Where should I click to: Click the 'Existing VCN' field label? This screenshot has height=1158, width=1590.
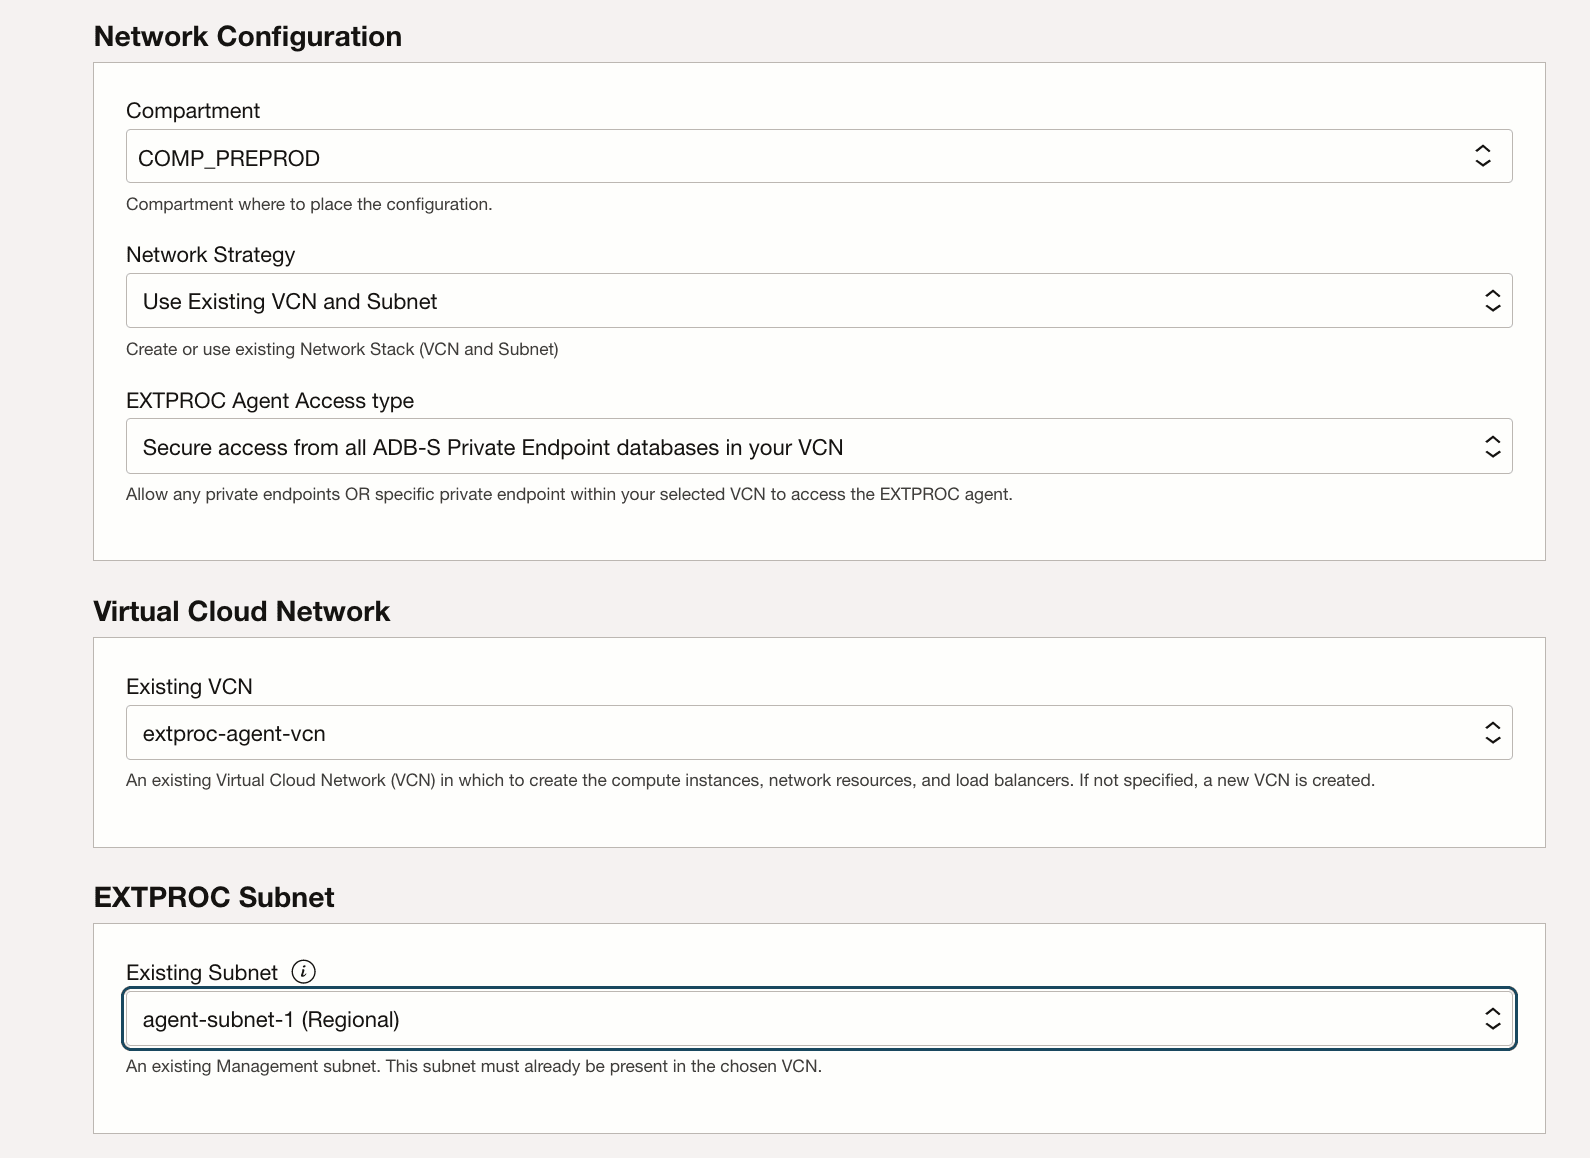point(189,687)
